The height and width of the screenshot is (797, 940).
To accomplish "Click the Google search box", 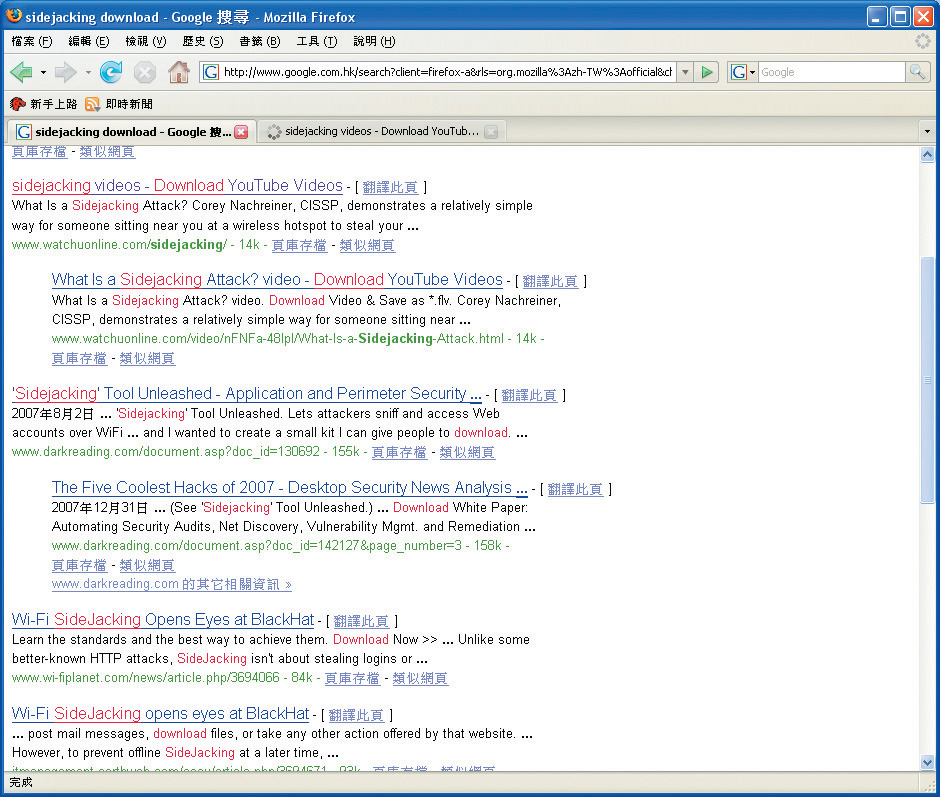I will [831, 73].
